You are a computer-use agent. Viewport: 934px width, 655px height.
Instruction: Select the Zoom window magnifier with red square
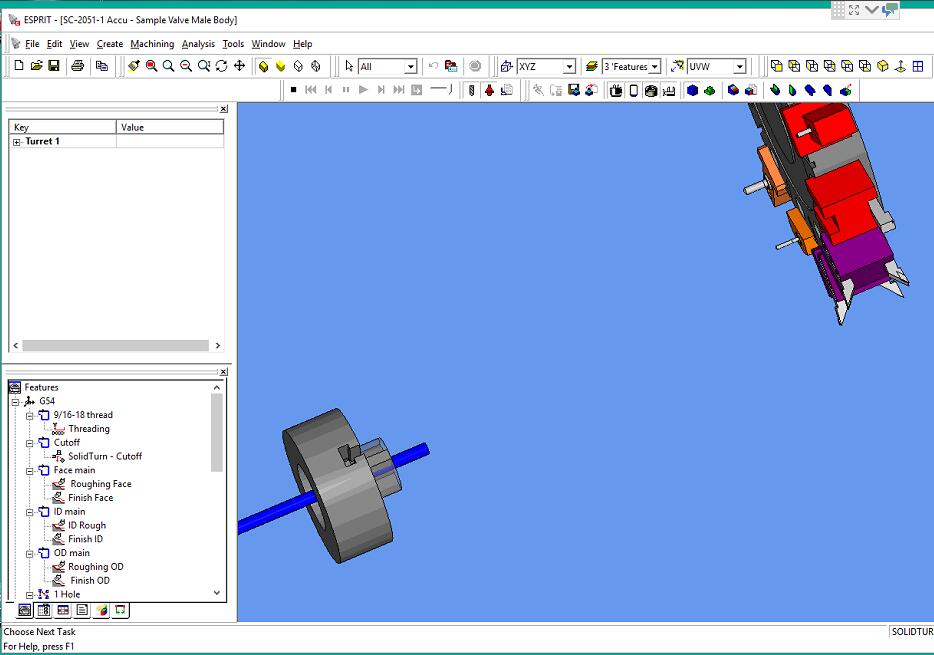tap(151, 66)
